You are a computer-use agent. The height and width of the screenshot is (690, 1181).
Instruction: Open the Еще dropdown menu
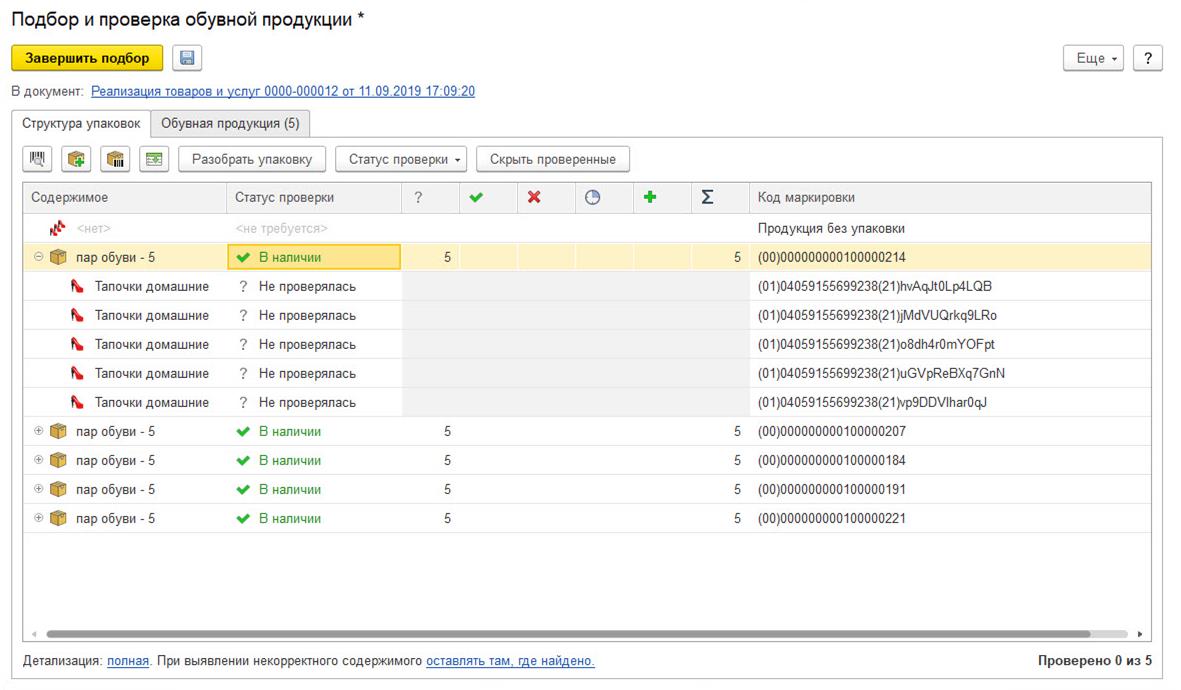tap(1094, 58)
